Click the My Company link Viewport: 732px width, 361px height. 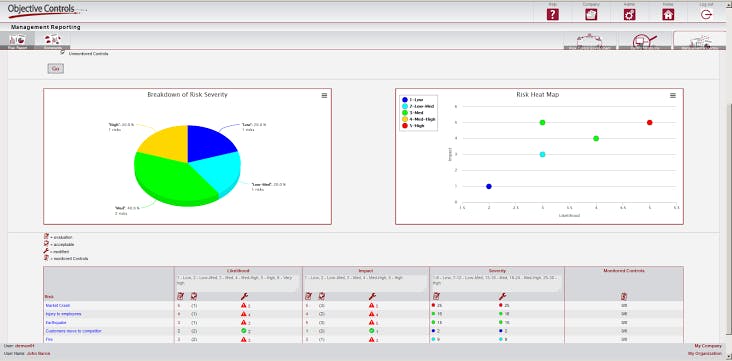[x=708, y=346]
